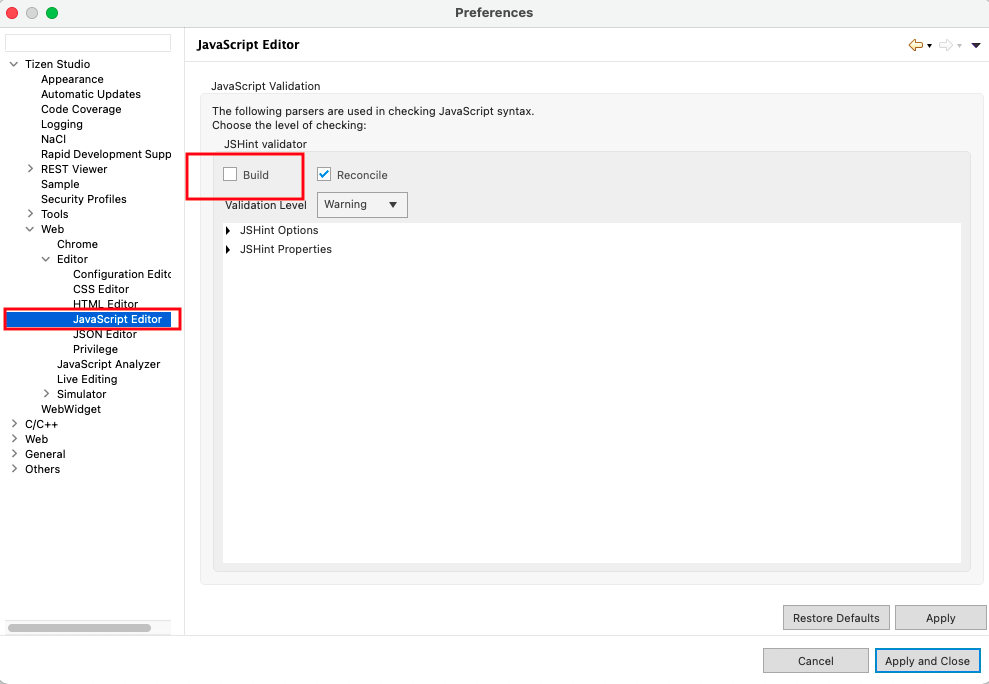Collapse the Editor tree node
The width and height of the screenshot is (989, 684).
tap(46, 259)
